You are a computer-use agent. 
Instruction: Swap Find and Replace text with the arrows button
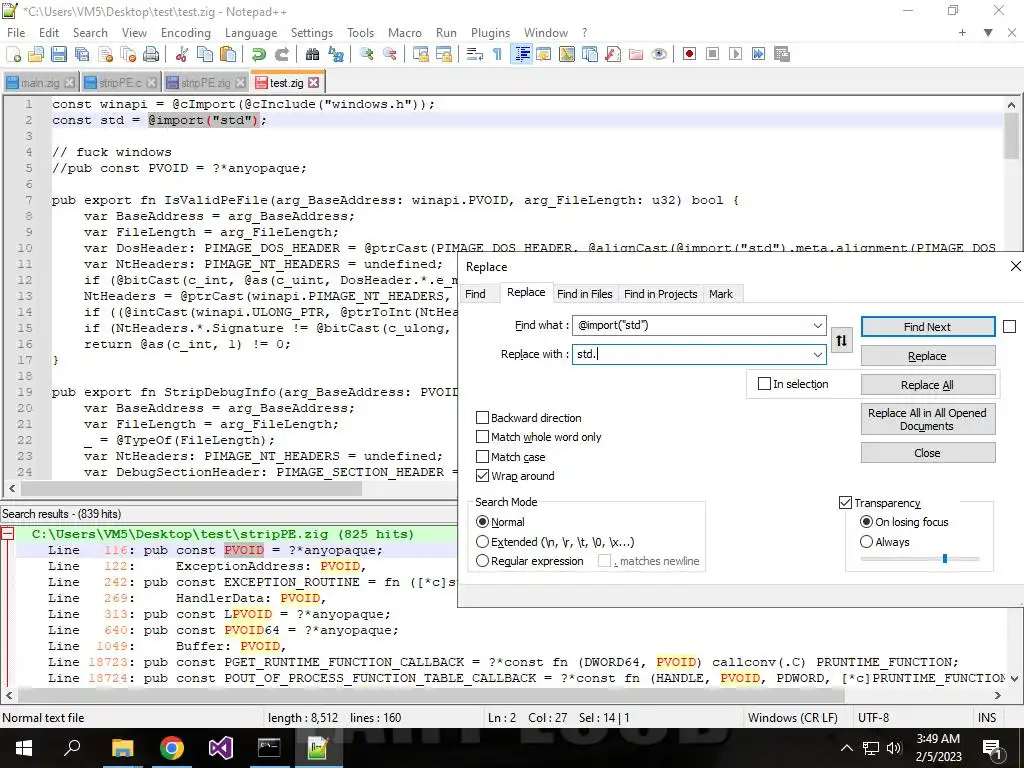tap(841, 340)
